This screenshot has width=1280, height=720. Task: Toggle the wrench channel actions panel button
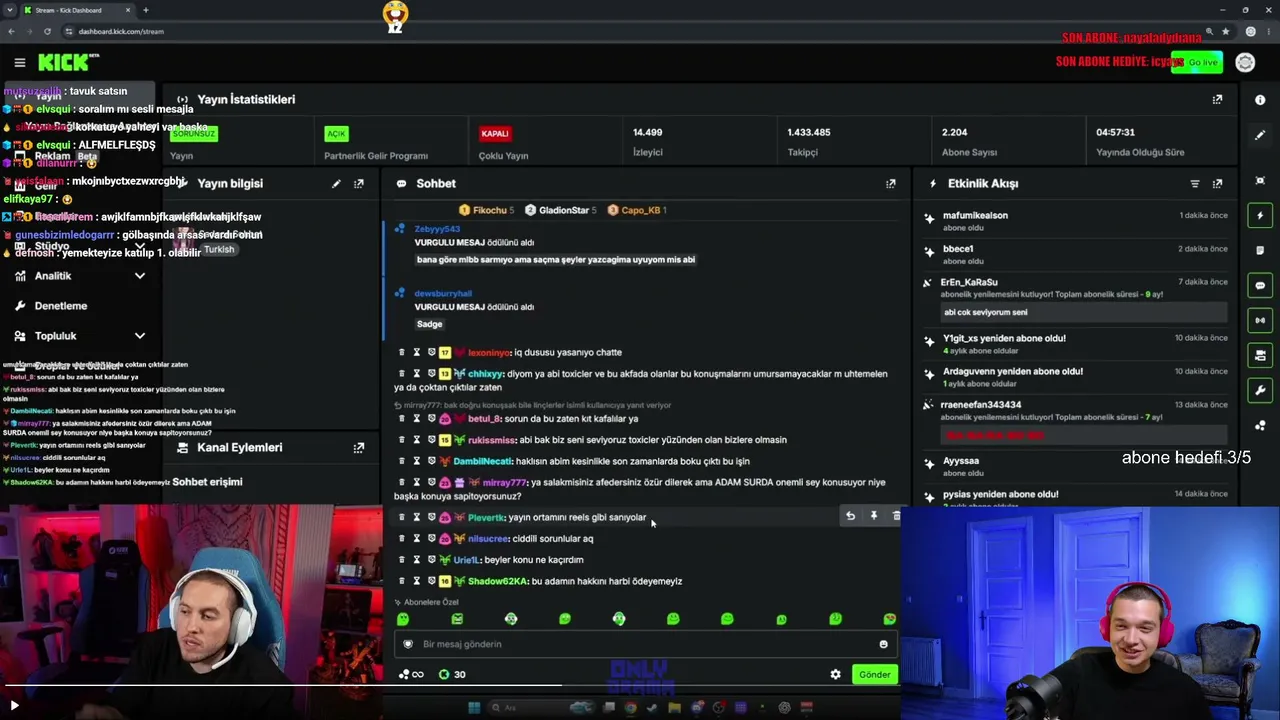(1260, 390)
